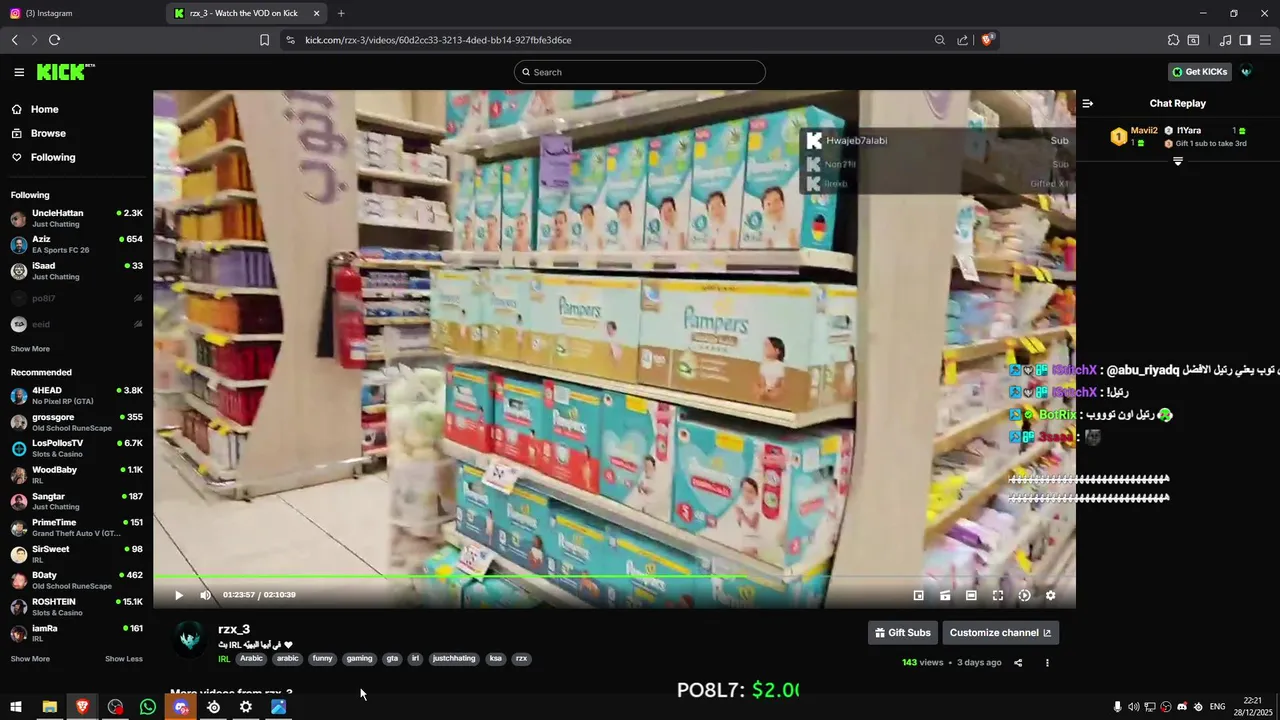Image resolution: width=1280 pixels, height=720 pixels.
Task: Reload the page with the refresh icon
Action: (54, 40)
